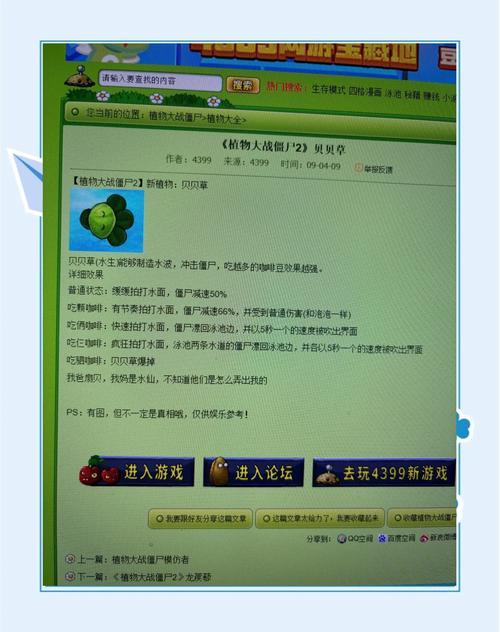Click the potato mine icon beside the search box
The width and height of the screenshot is (500, 632).
pyautogui.click(x=79, y=77)
